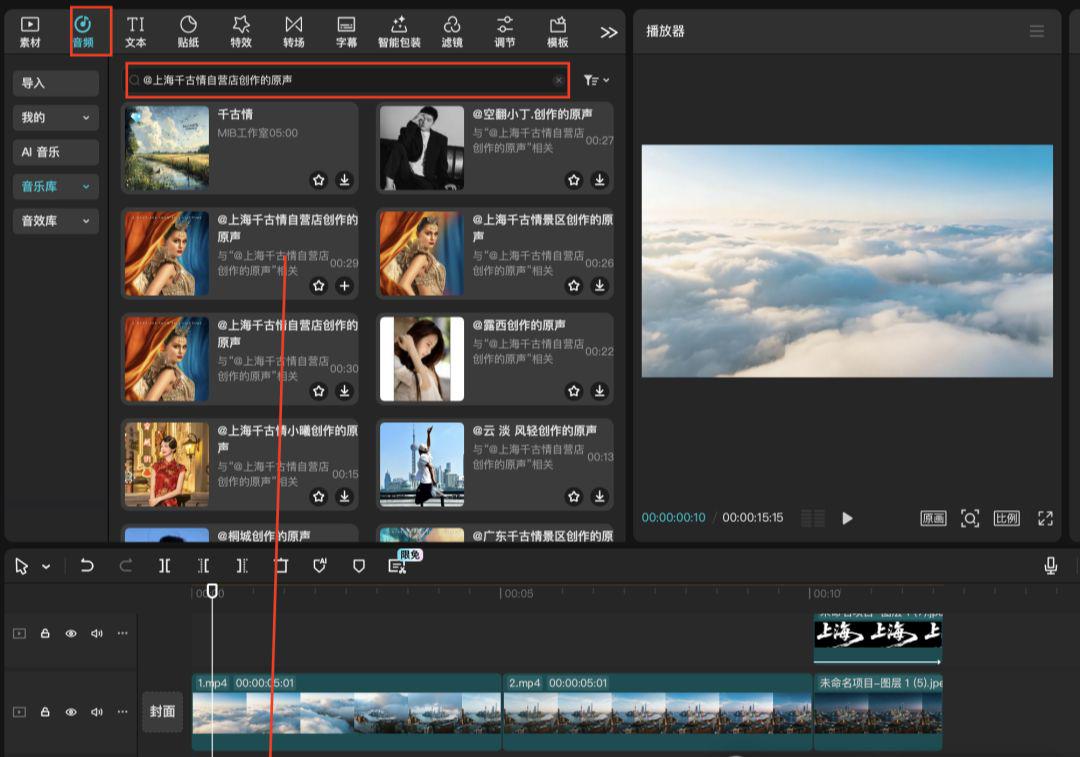
Task: Click the undo icon in timeline toolbar
Action: click(87, 565)
